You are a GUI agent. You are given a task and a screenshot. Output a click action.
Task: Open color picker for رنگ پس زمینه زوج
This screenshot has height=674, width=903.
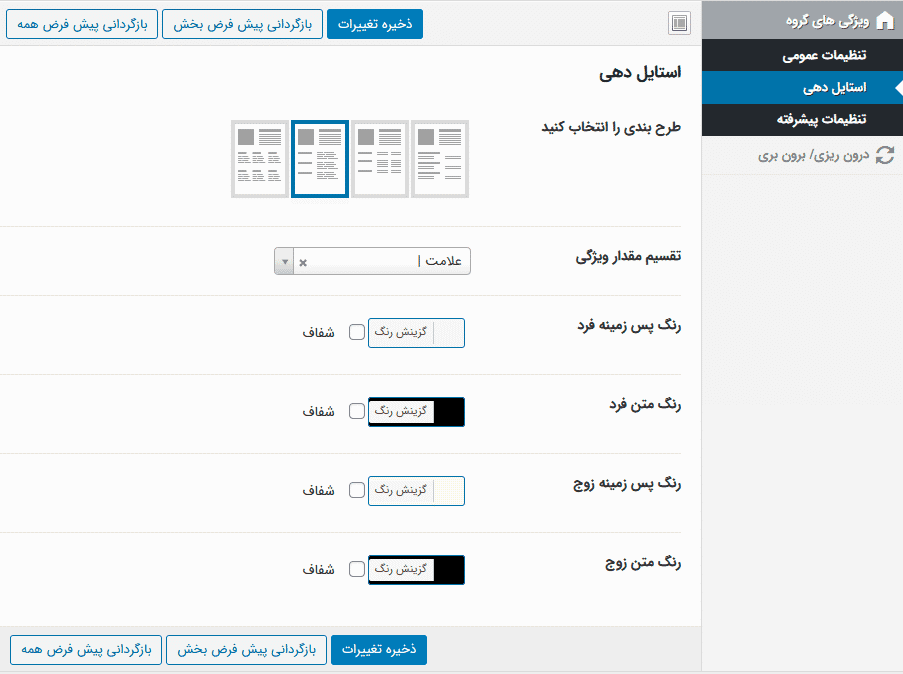[x=416, y=491]
